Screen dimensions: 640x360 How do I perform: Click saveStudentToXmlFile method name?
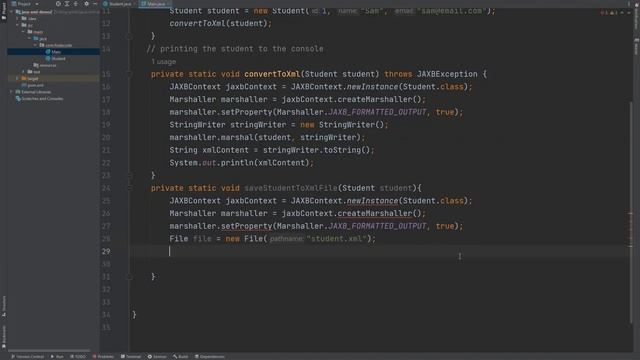tap(291, 188)
